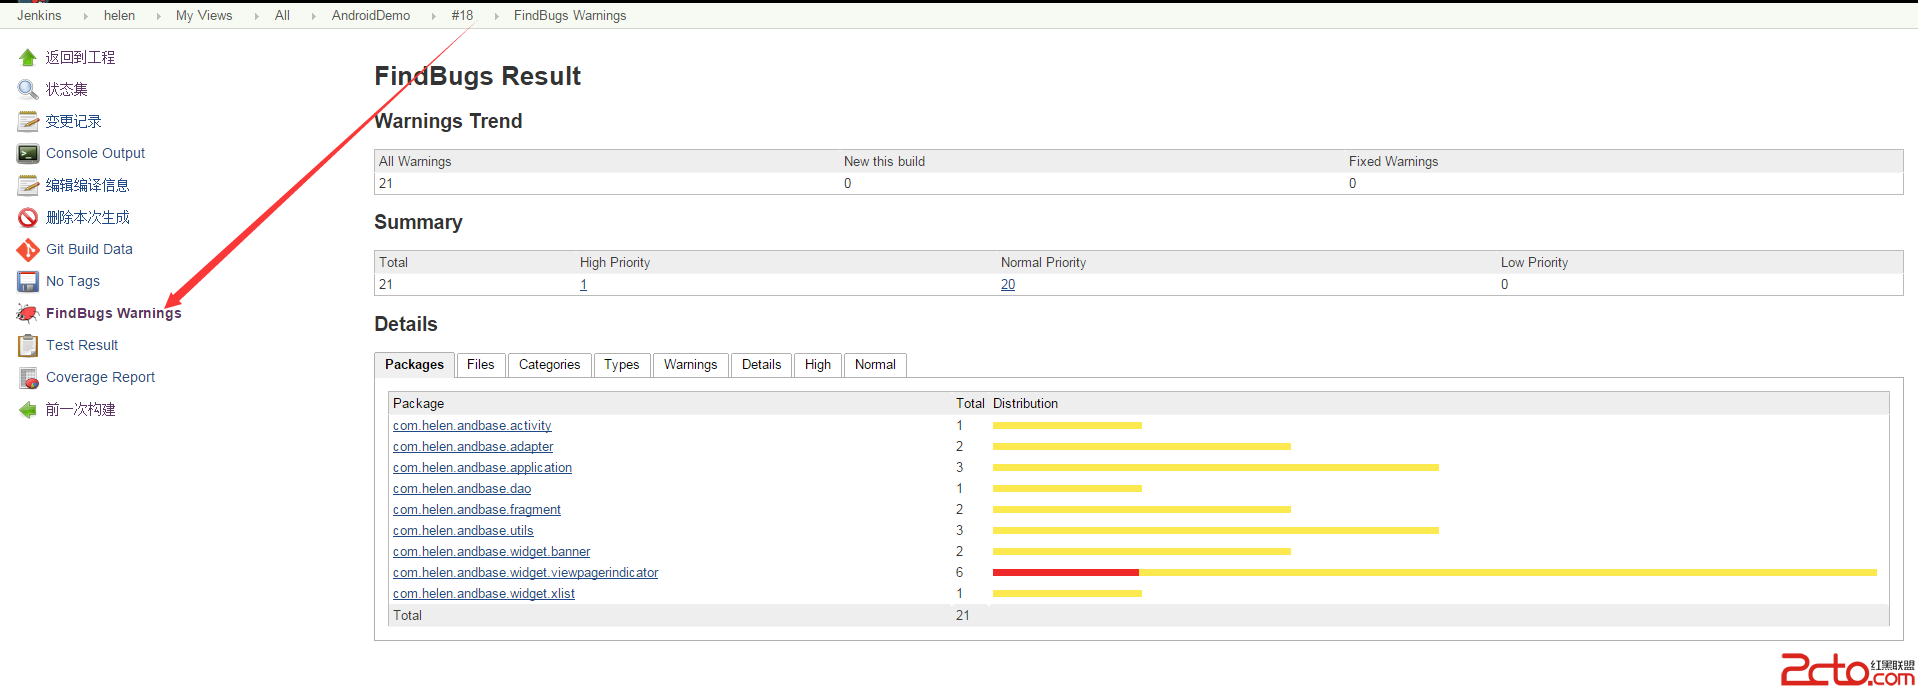
Task: Open the Coverage Report icon
Action: click(x=28, y=378)
